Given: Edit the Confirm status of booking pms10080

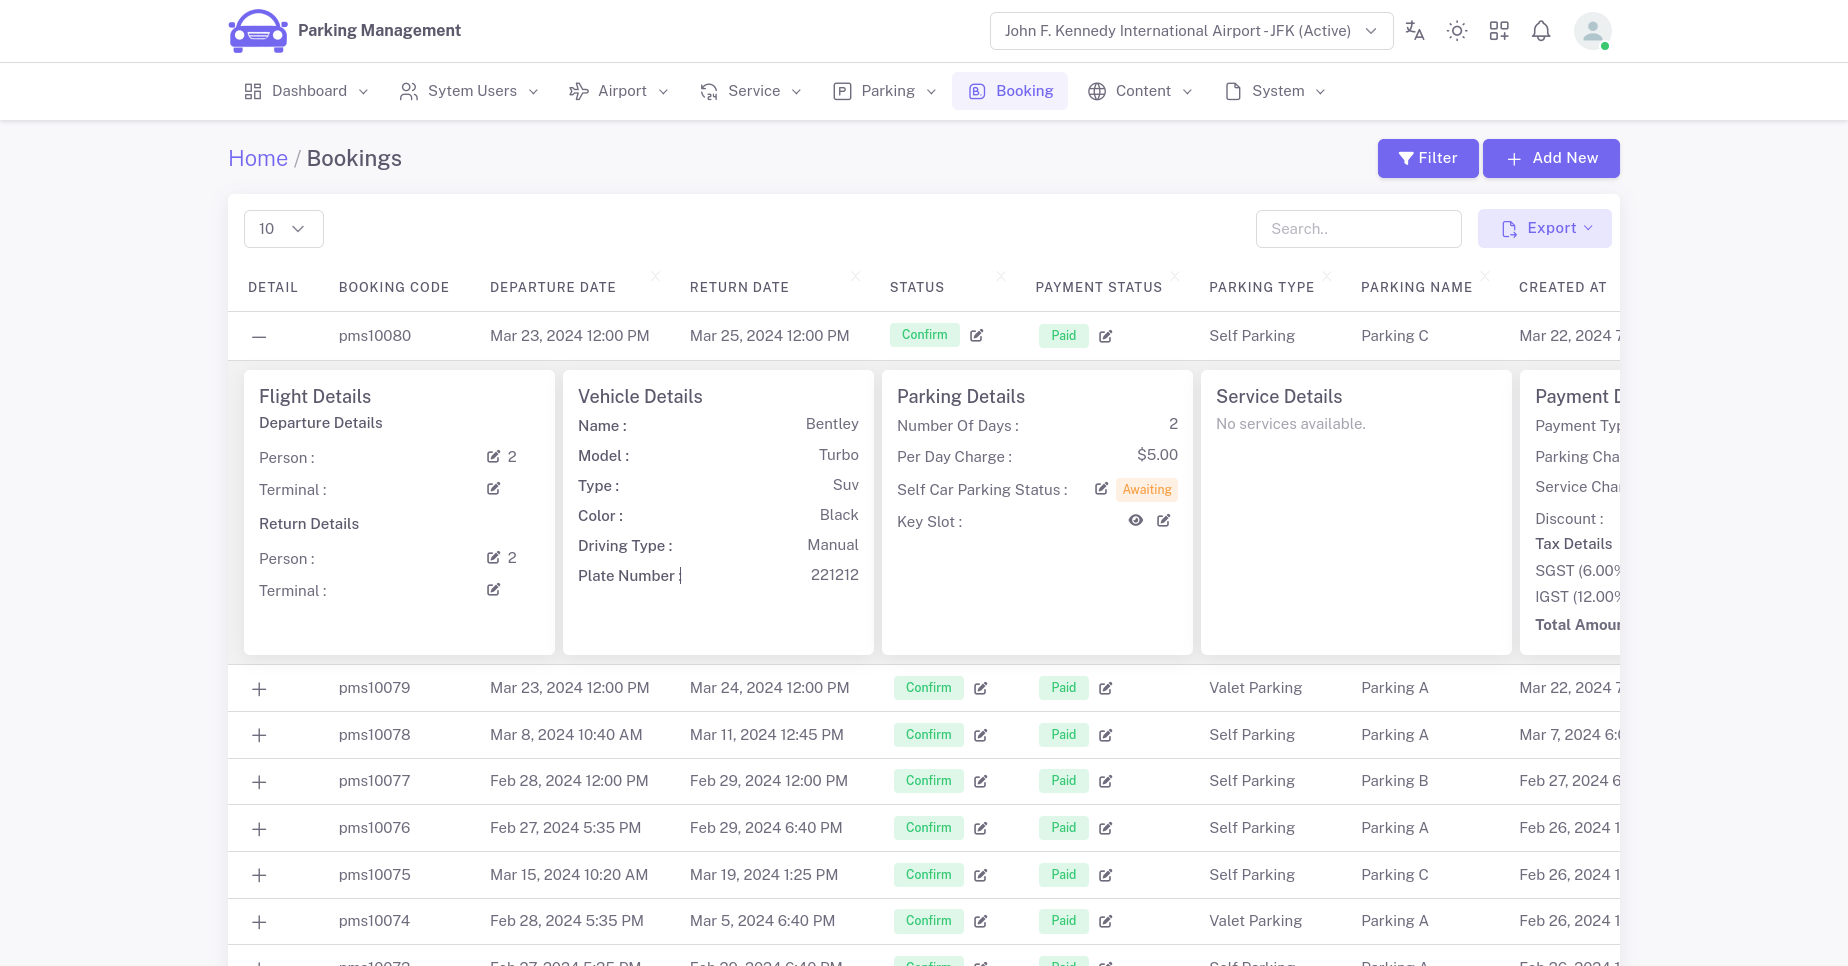Looking at the screenshot, I should (977, 335).
